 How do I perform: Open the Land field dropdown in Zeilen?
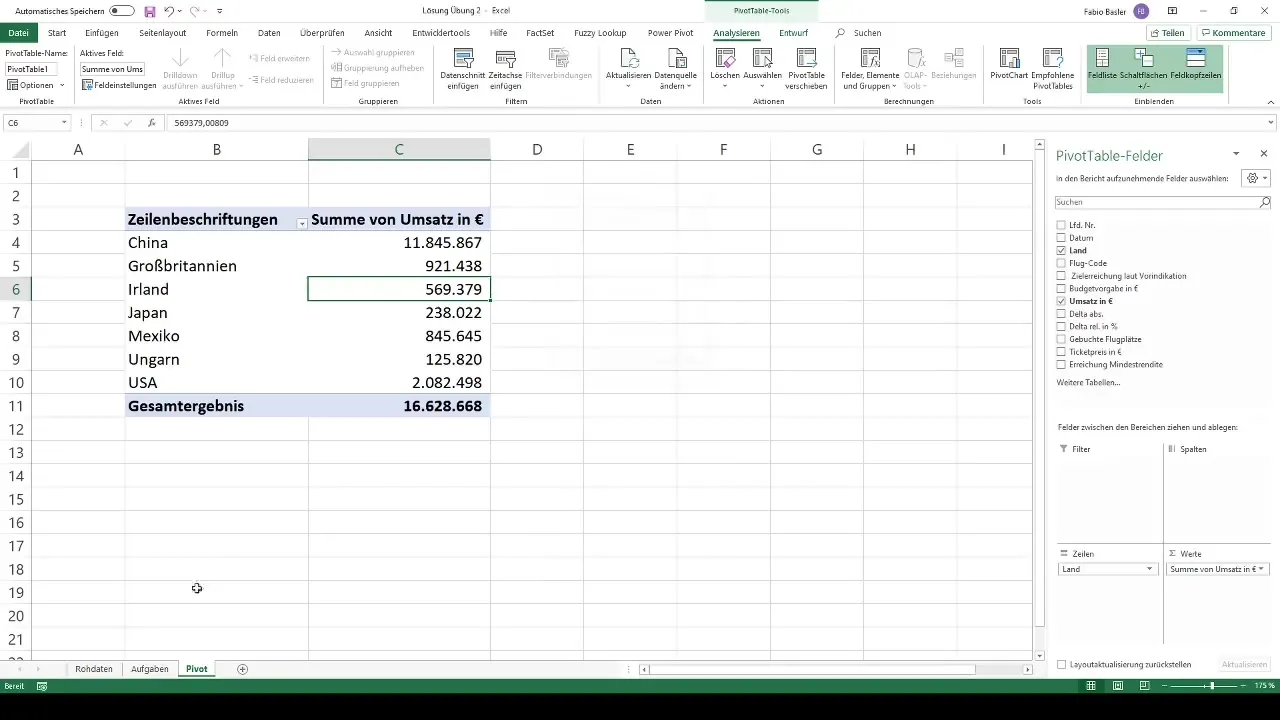click(x=1149, y=569)
